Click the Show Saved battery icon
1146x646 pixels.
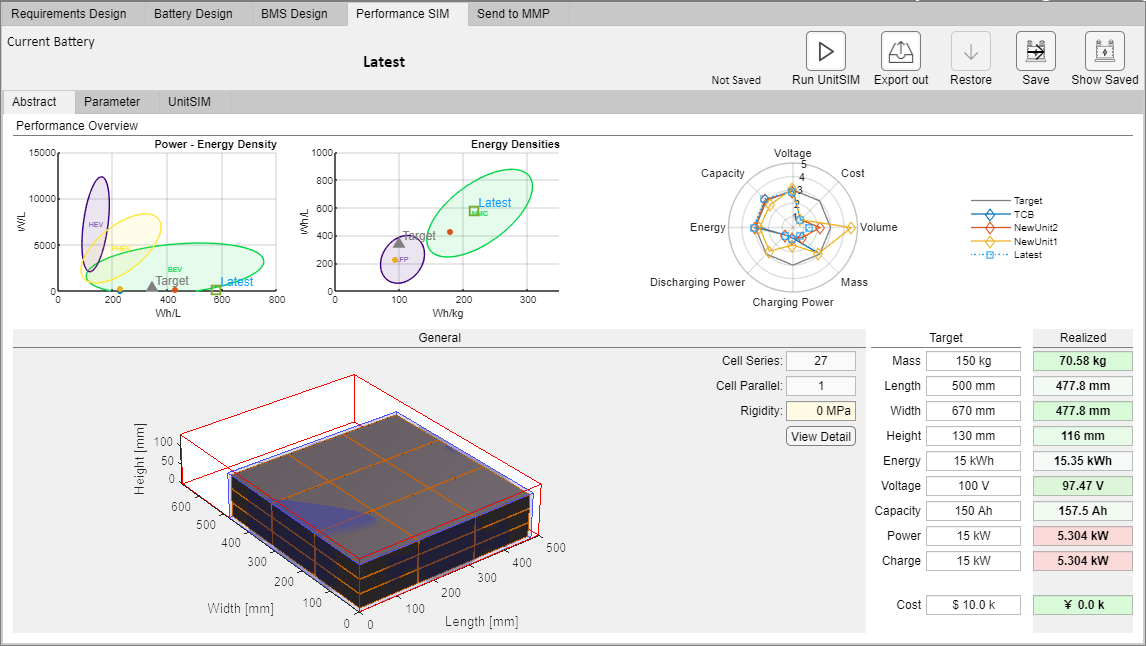pyautogui.click(x=1104, y=51)
